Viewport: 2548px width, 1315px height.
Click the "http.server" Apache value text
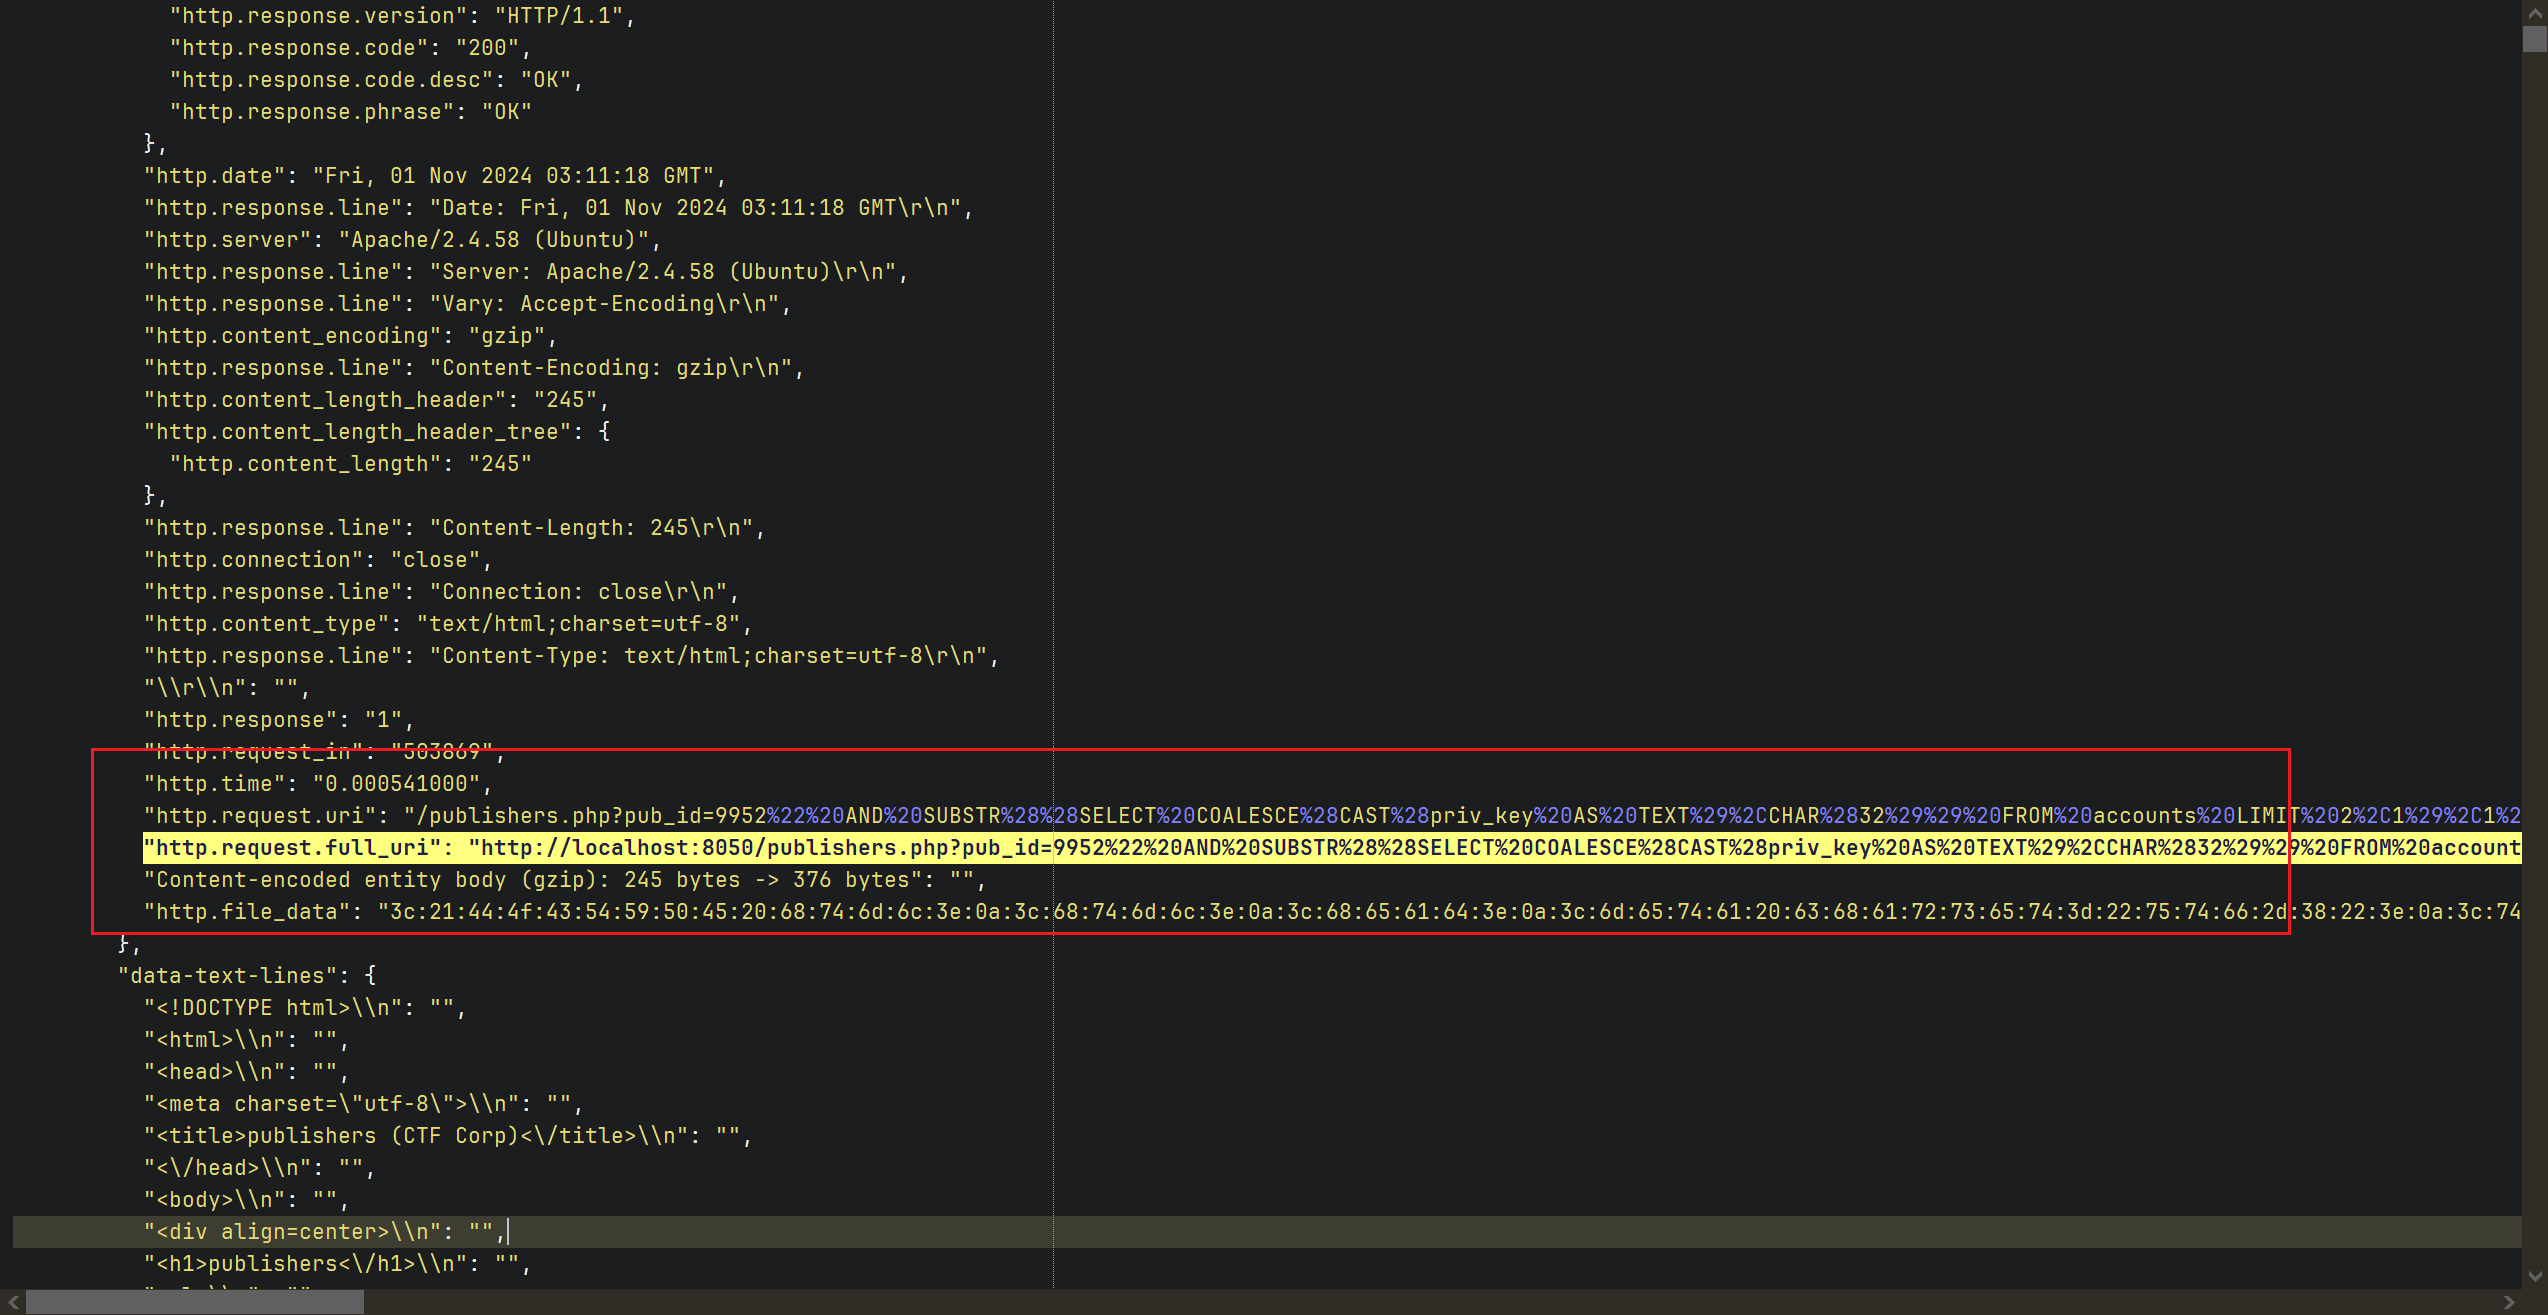494,240
